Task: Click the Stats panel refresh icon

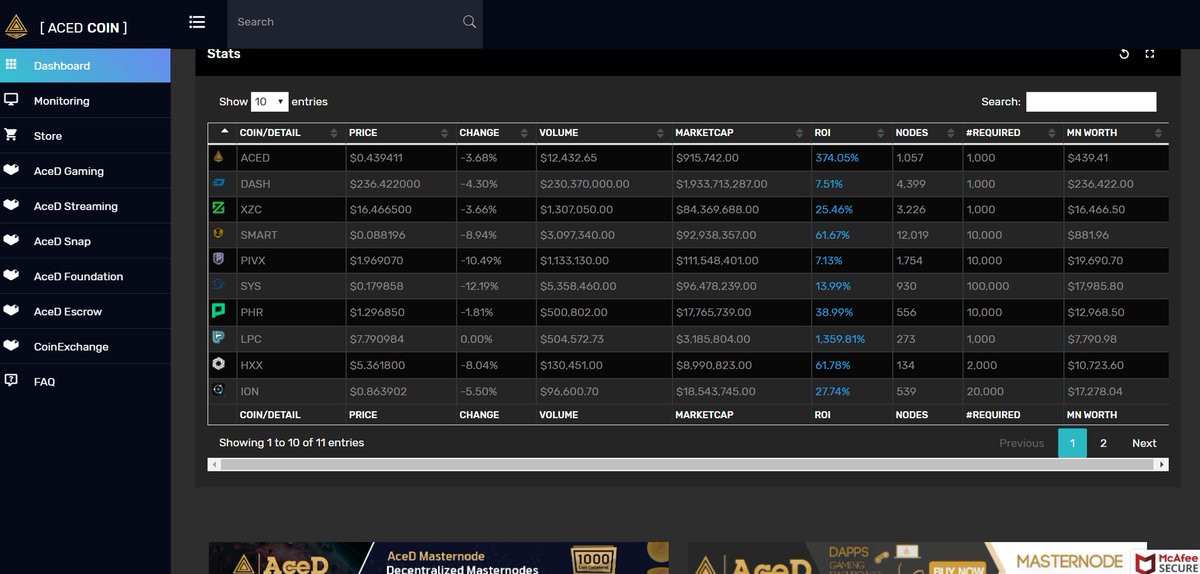Action: point(1124,54)
